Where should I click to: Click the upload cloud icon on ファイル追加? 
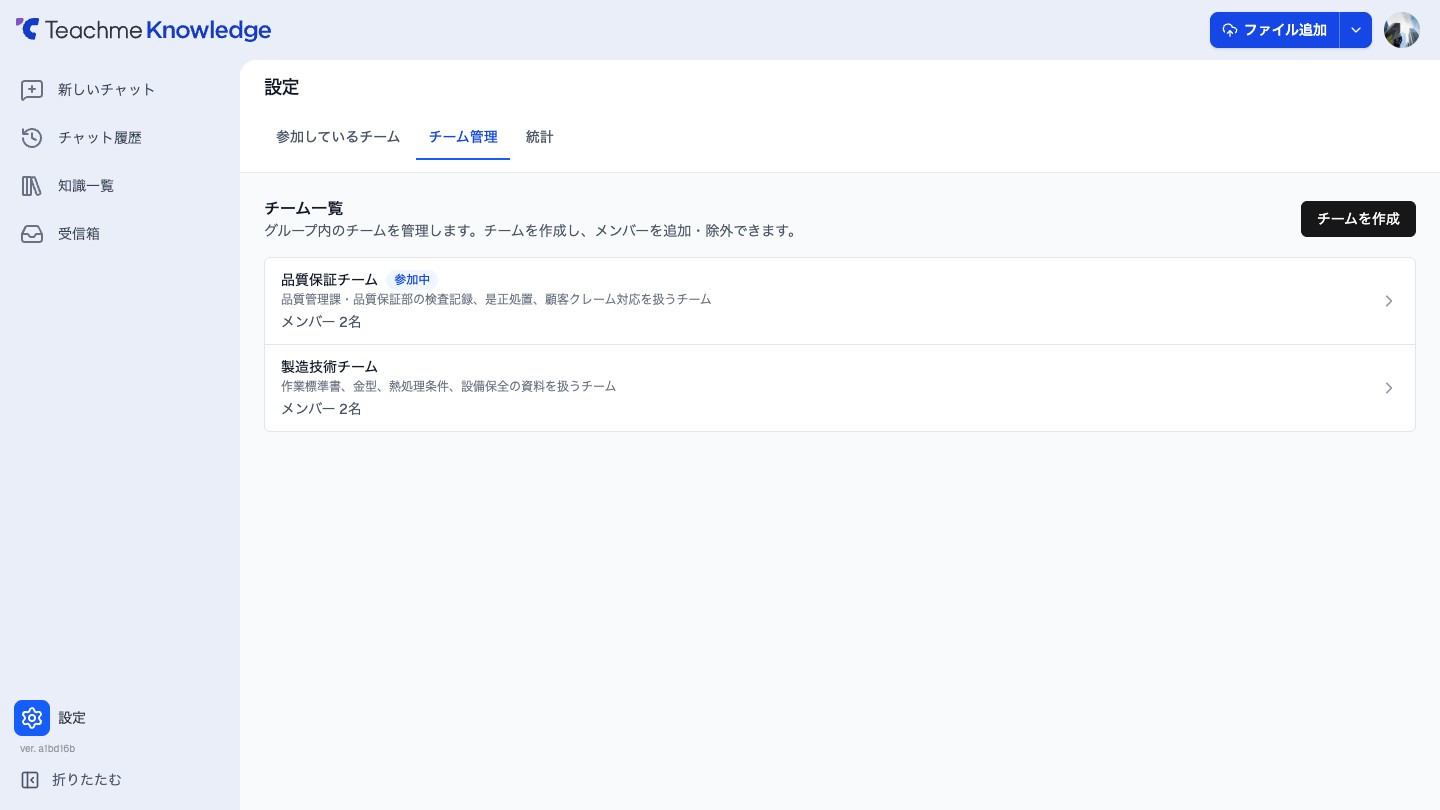click(x=1230, y=30)
